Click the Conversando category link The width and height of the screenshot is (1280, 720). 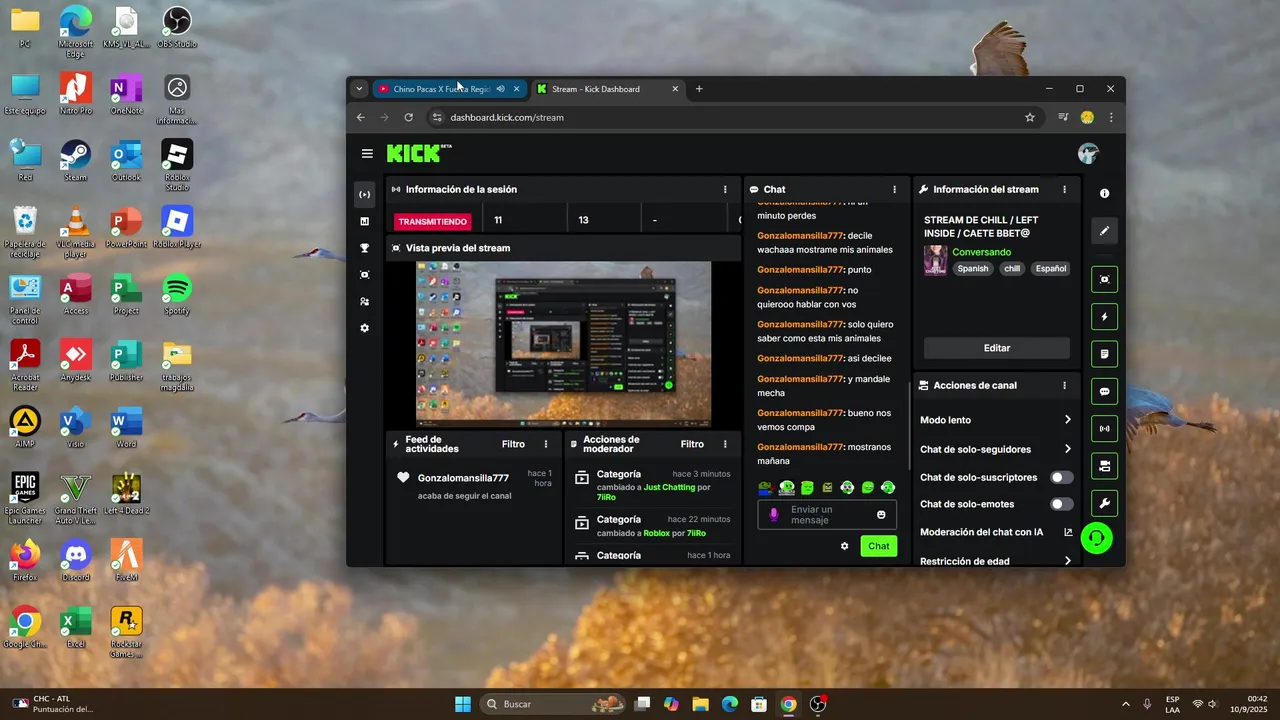click(x=981, y=252)
